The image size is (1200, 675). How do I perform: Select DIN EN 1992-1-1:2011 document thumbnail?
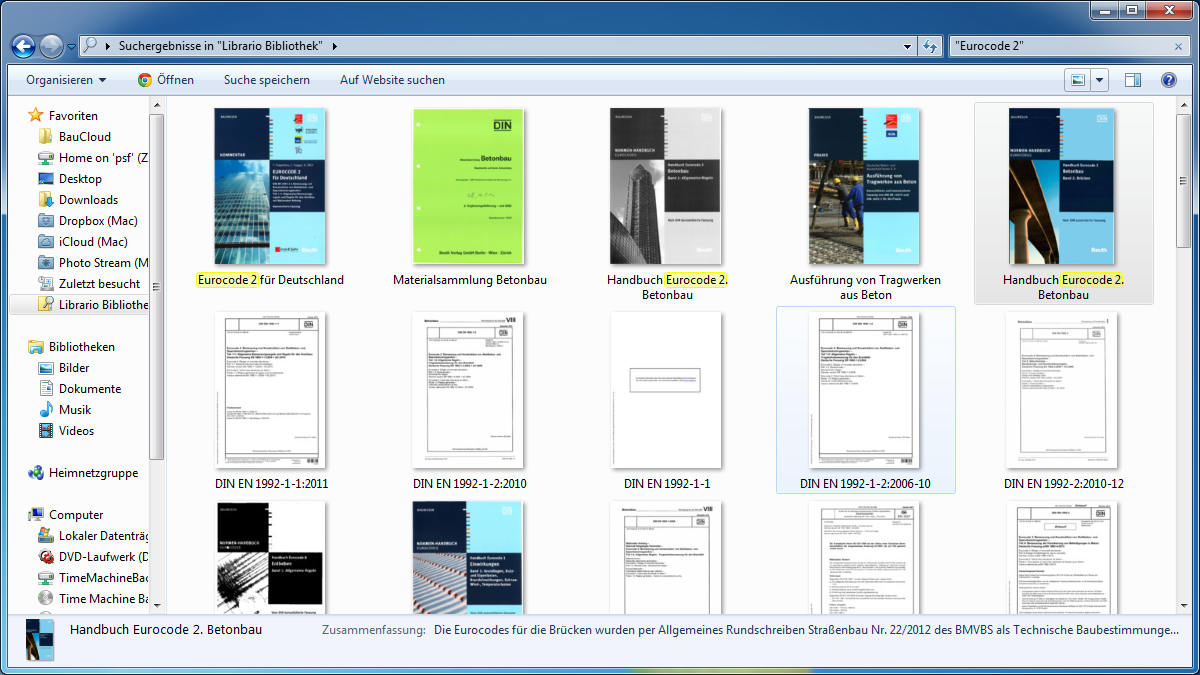click(x=270, y=390)
